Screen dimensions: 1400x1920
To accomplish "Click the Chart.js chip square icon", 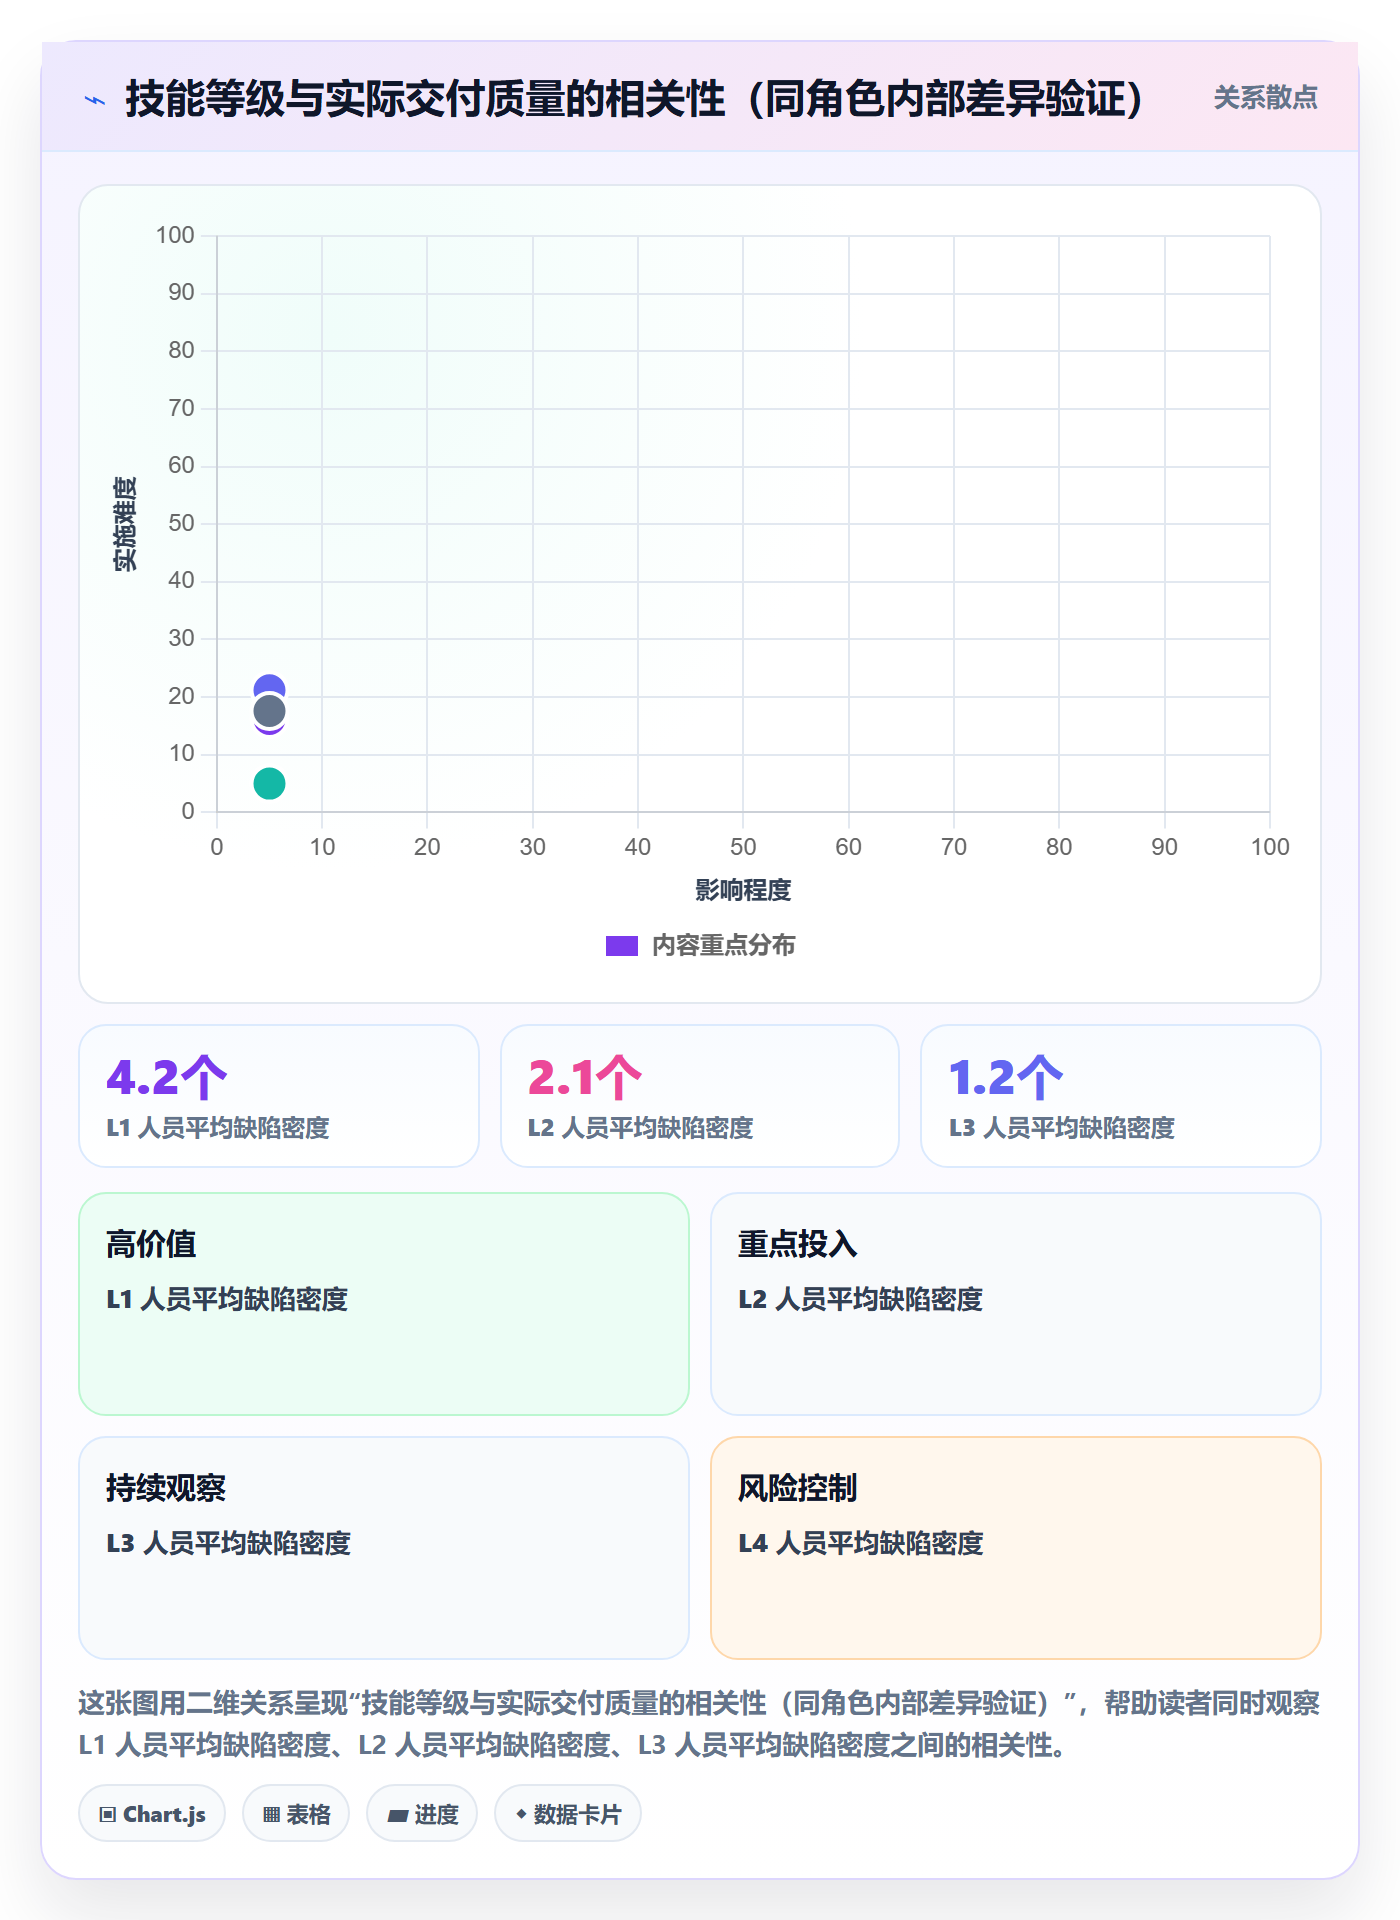I will [x=108, y=1815].
